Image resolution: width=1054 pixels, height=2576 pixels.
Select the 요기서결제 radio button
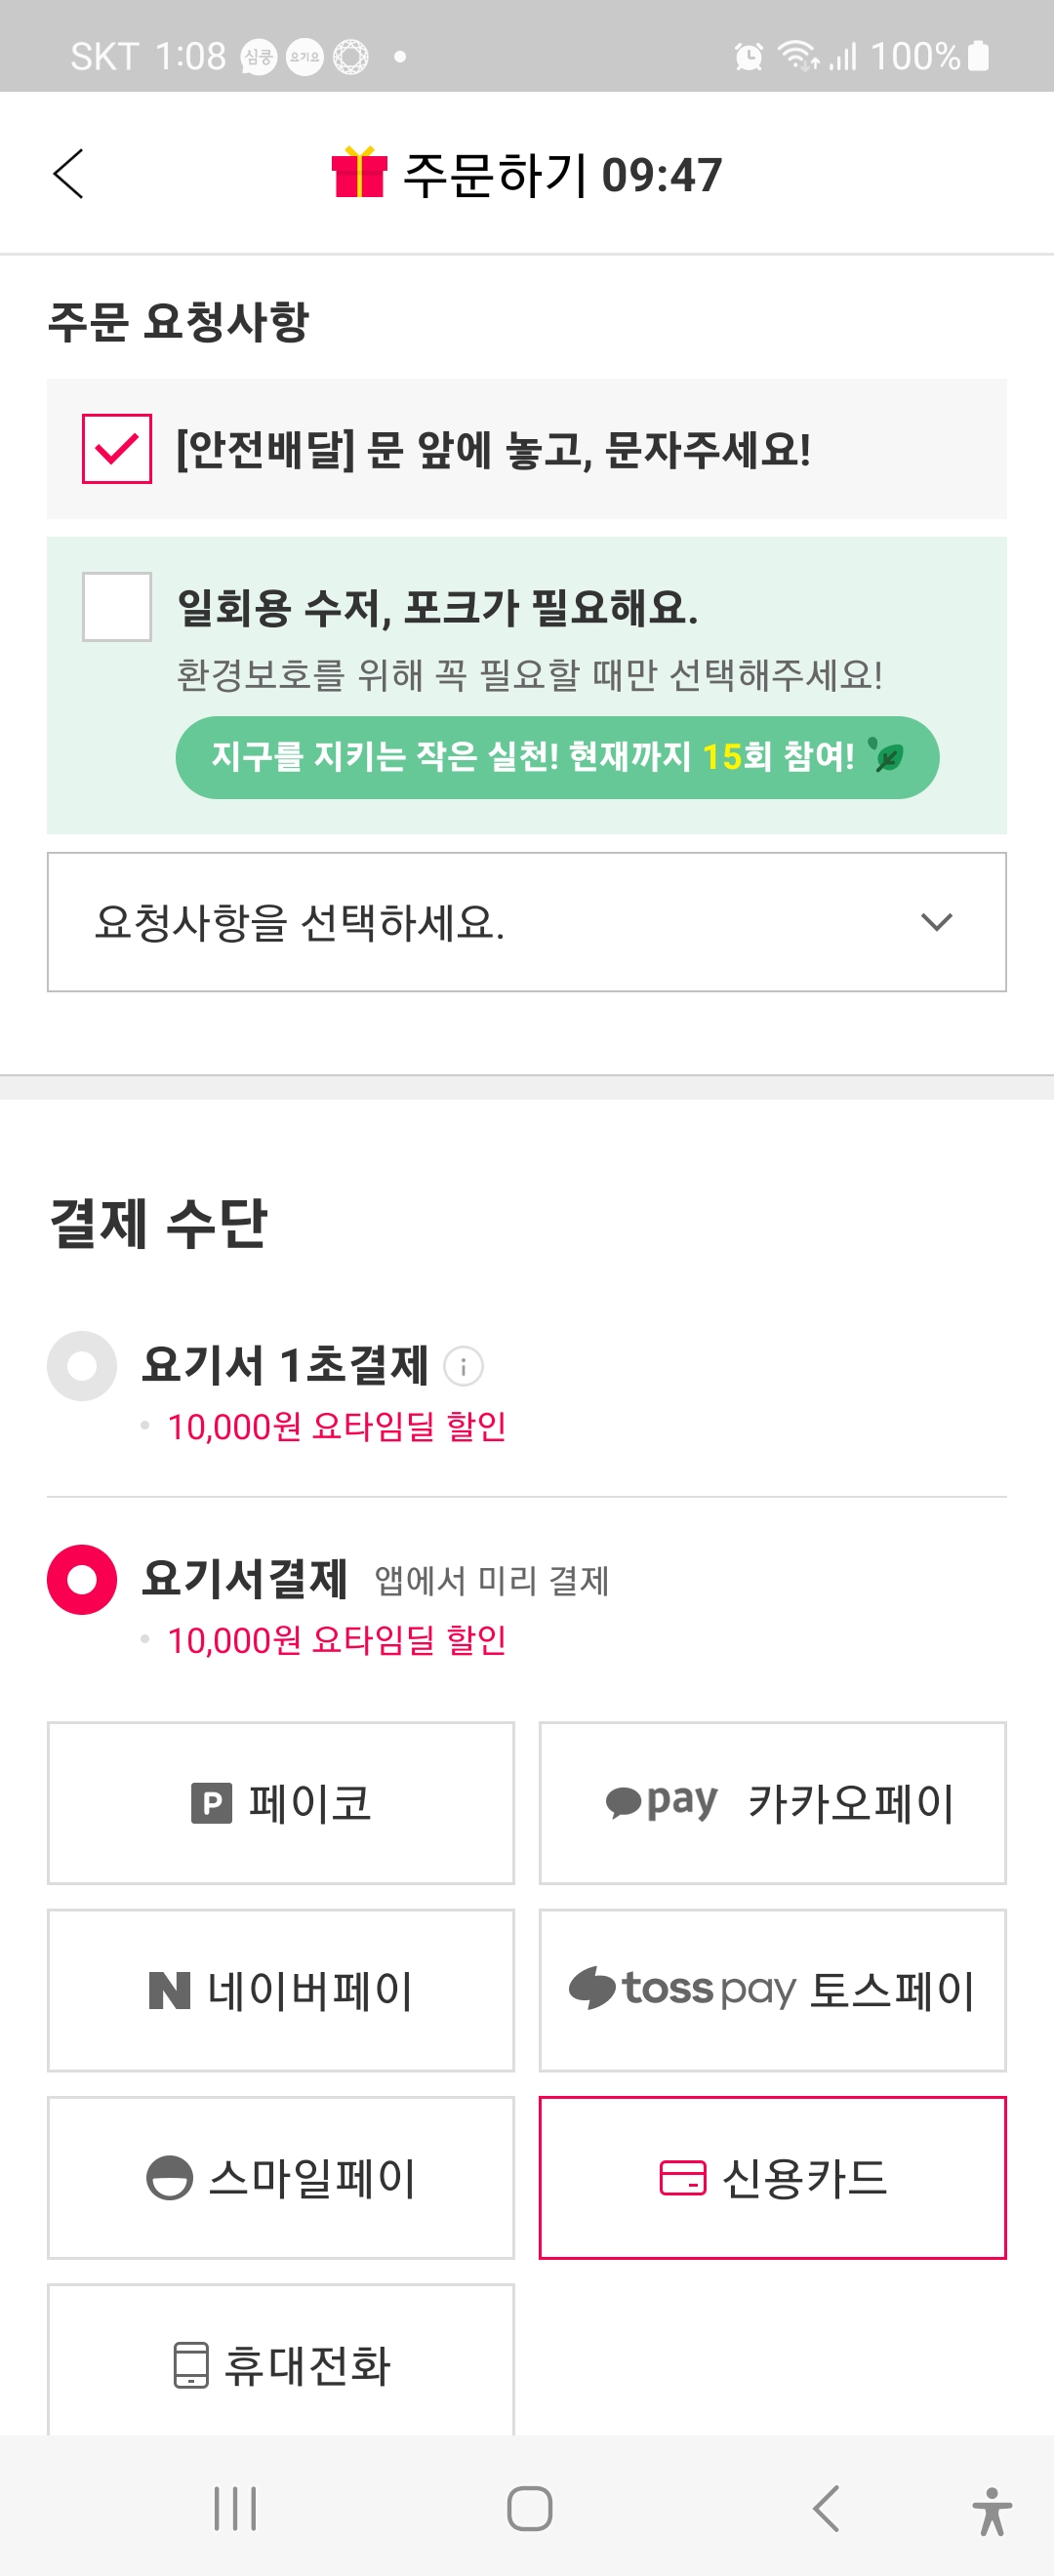pos(82,1580)
